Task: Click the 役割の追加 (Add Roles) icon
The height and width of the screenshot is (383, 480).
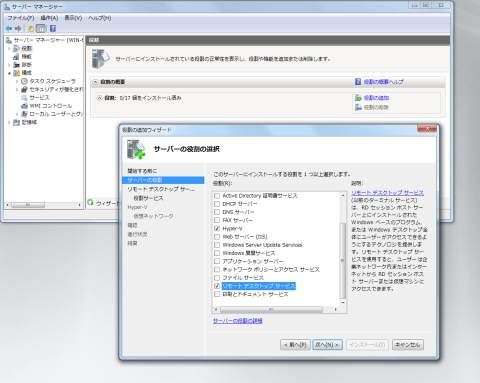Action: pos(358,98)
